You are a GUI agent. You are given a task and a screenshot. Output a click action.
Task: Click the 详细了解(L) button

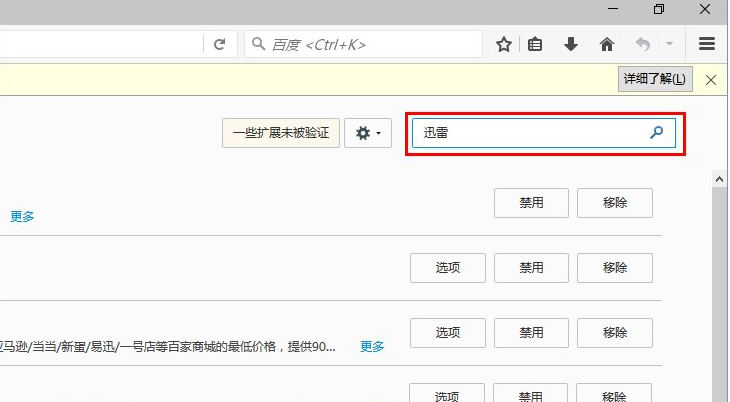[655, 79]
